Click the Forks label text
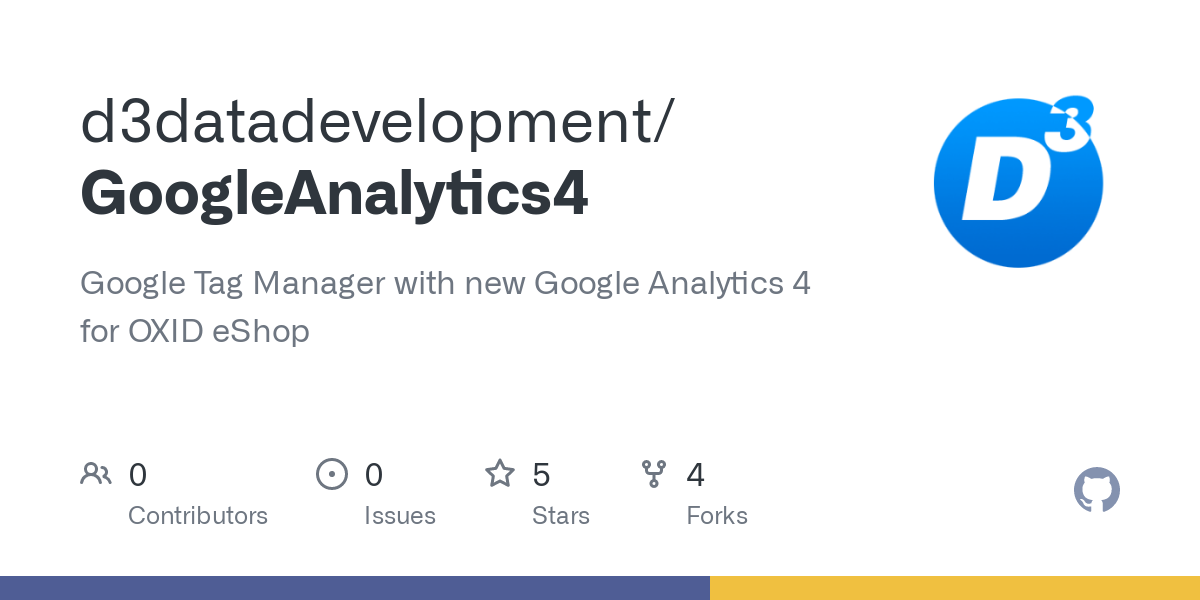This screenshot has width=1200, height=600. tap(717, 516)
